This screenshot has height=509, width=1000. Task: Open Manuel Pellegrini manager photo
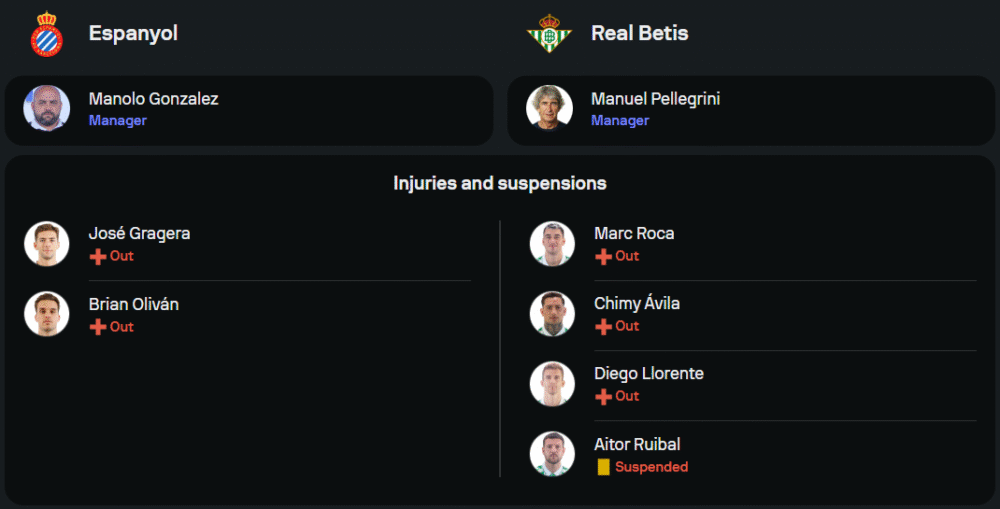[549, 108]
